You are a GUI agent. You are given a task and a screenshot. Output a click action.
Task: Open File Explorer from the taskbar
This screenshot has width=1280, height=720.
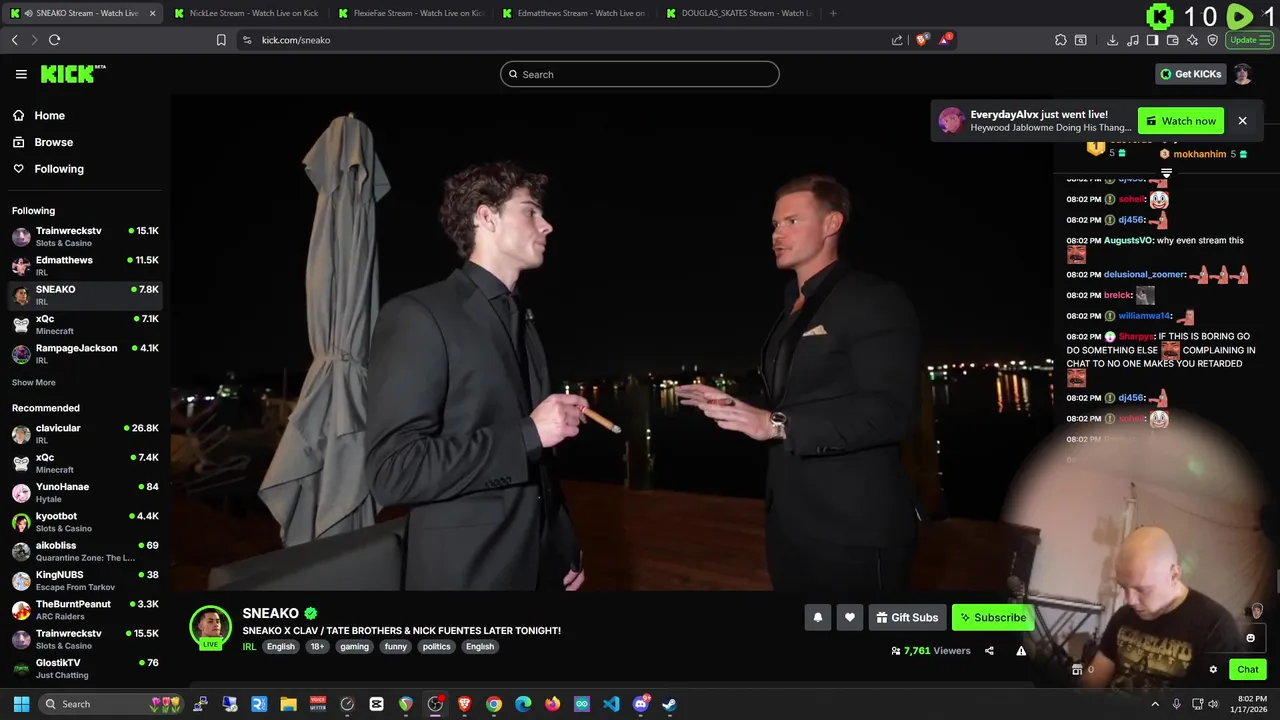(288, 704)
